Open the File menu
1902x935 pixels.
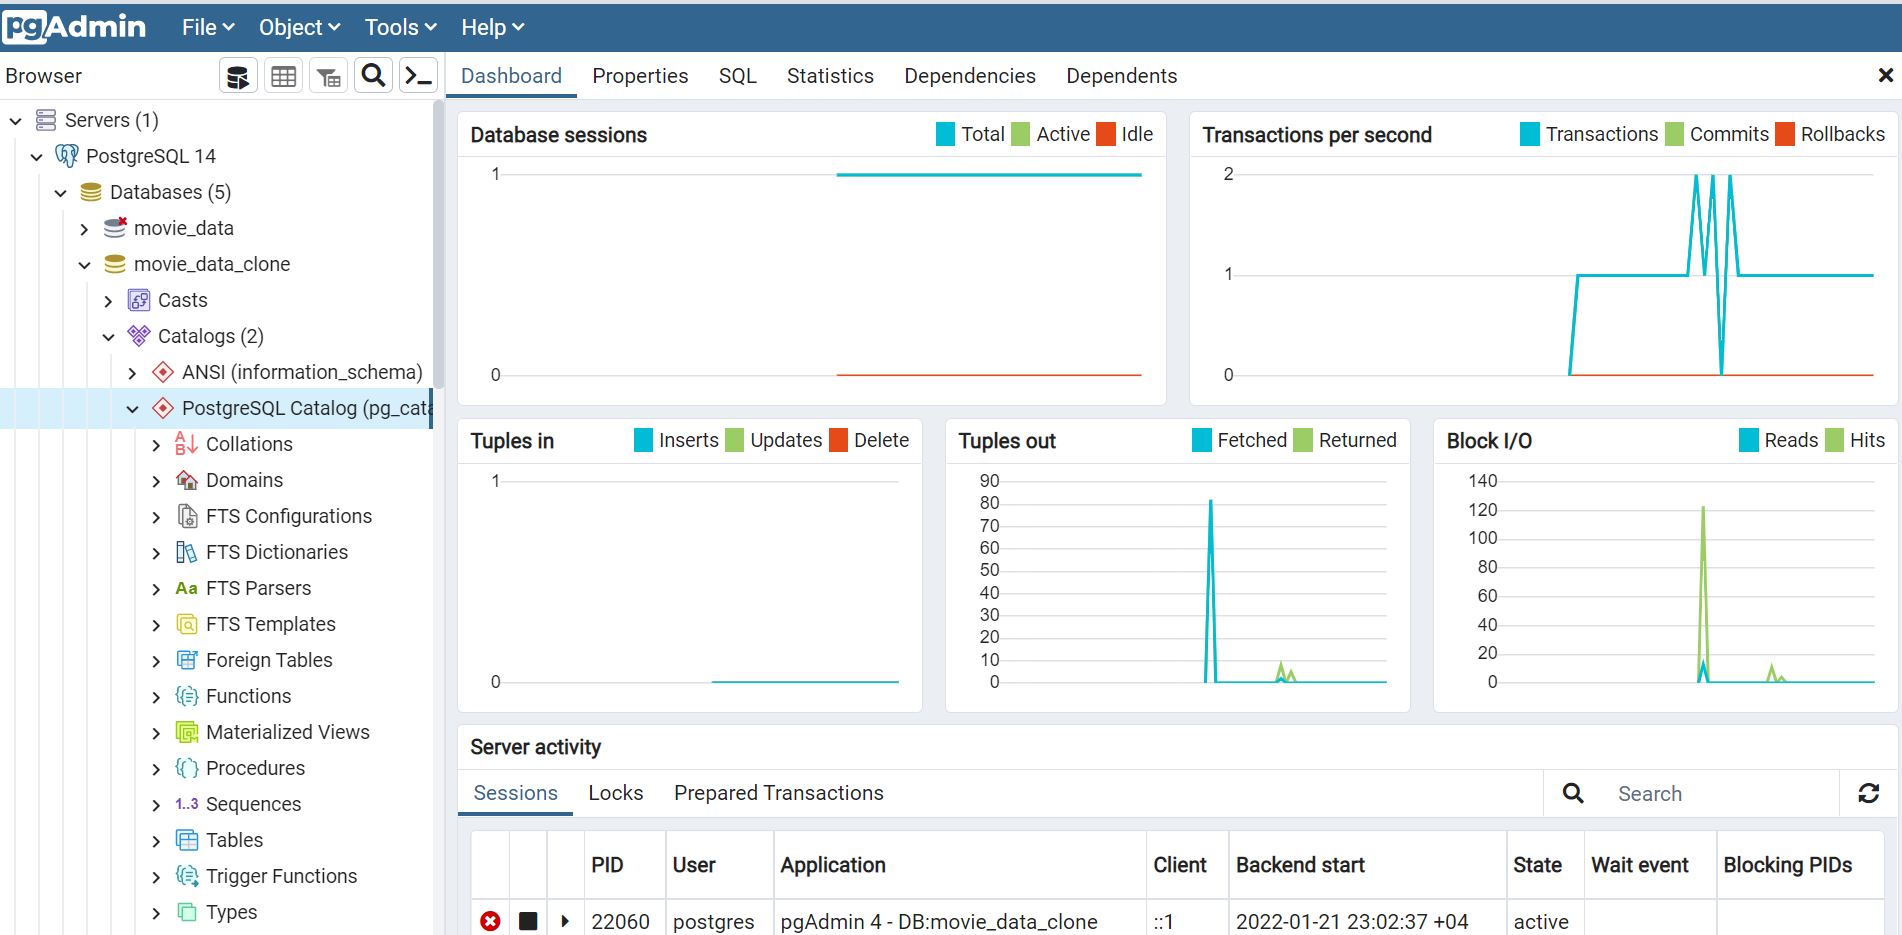coord(208,27)
